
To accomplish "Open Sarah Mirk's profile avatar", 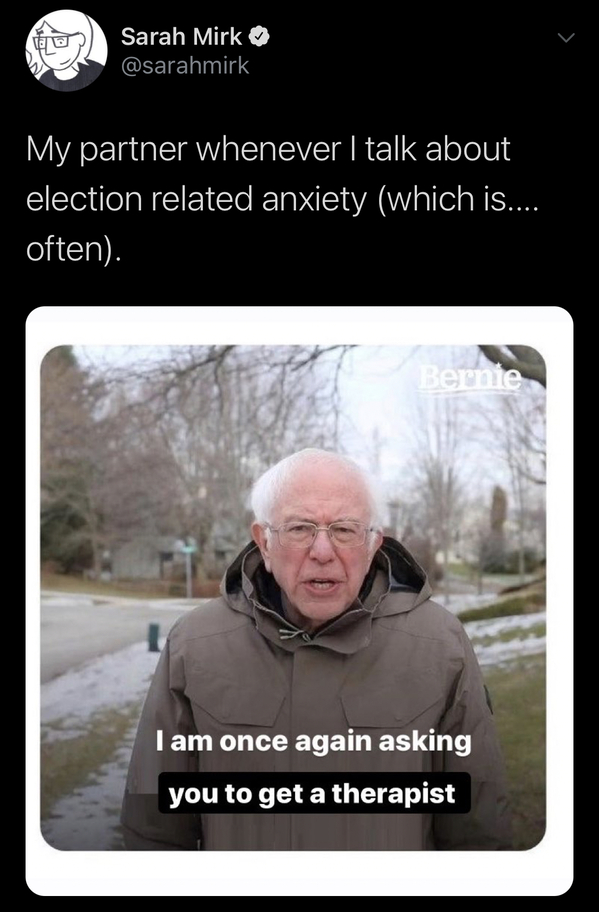I will [x=66, y=50].
